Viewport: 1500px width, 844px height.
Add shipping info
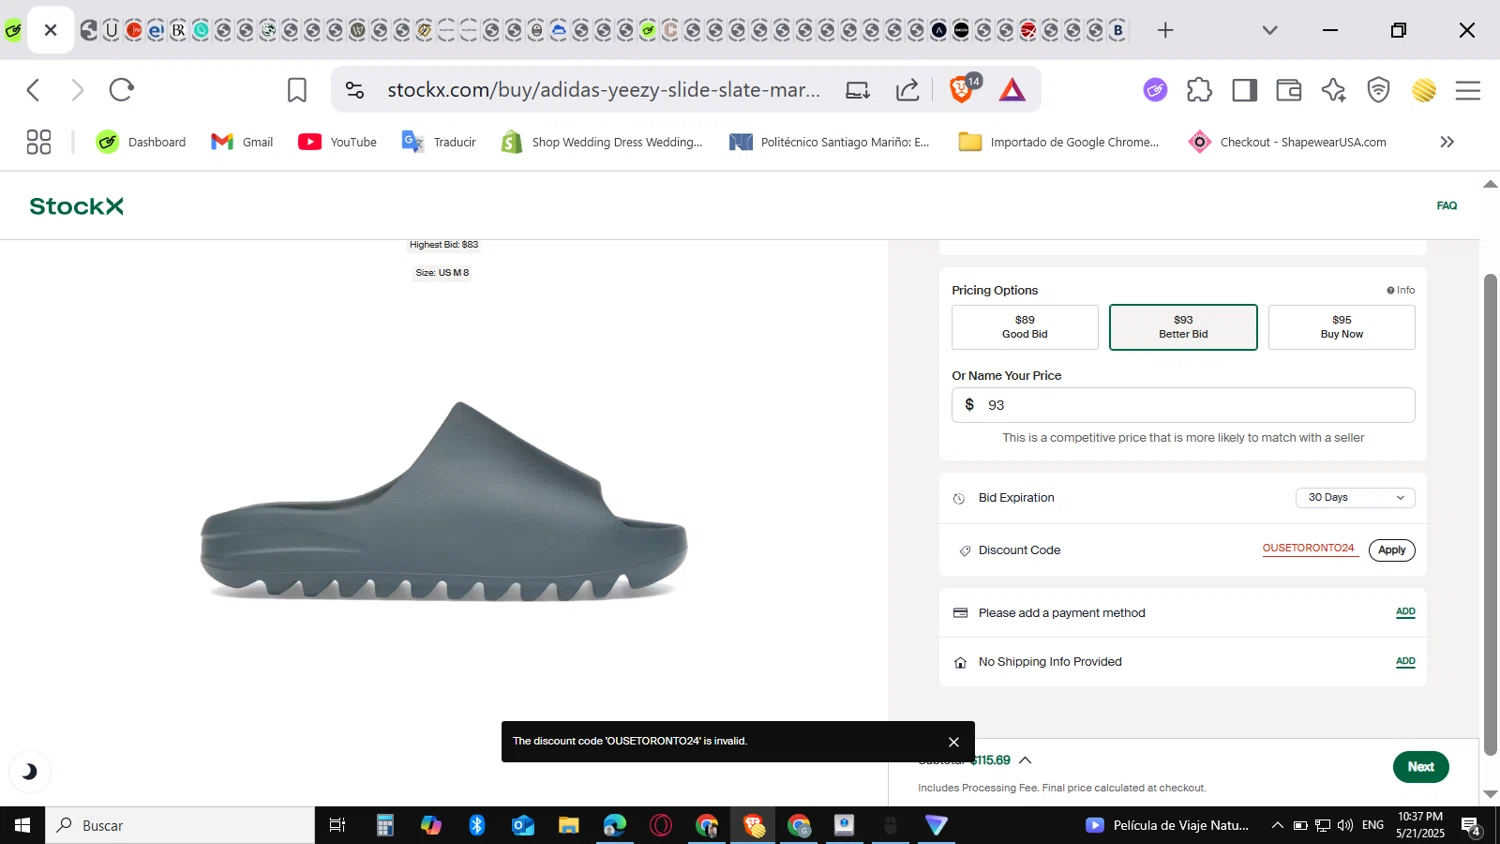pyautogui.click(x=1405, y=661)
